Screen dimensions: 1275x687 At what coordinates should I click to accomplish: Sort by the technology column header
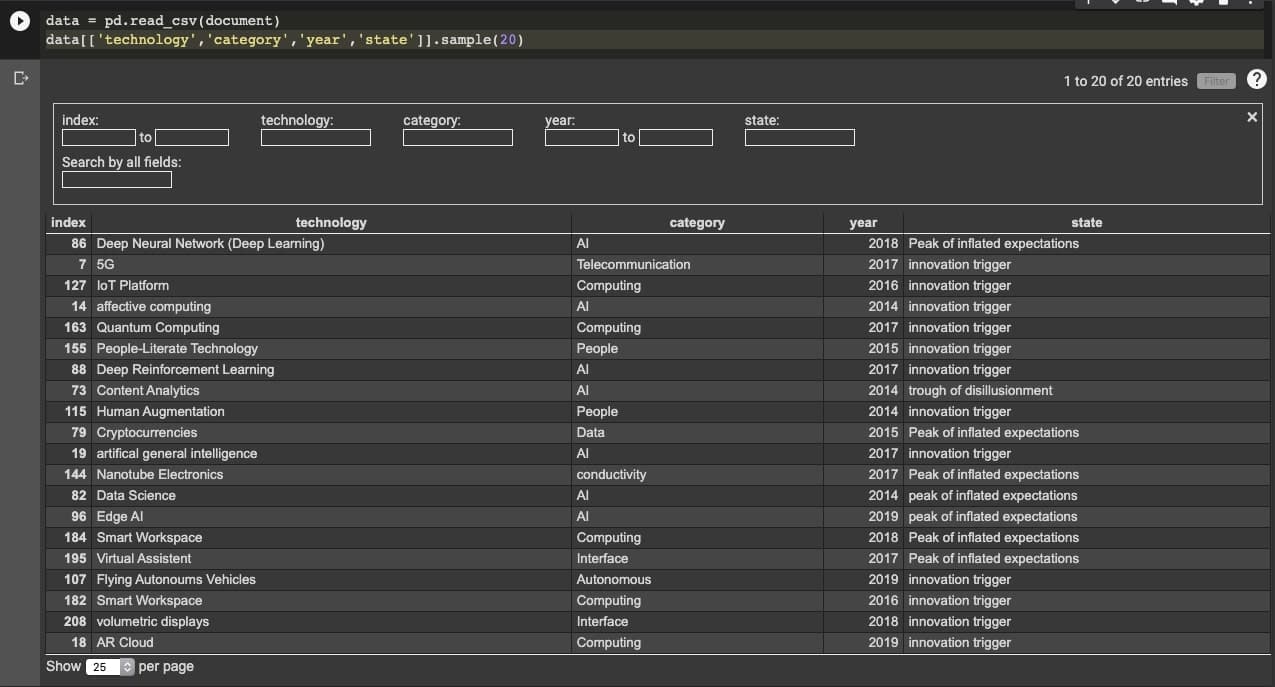click(331, 222)
